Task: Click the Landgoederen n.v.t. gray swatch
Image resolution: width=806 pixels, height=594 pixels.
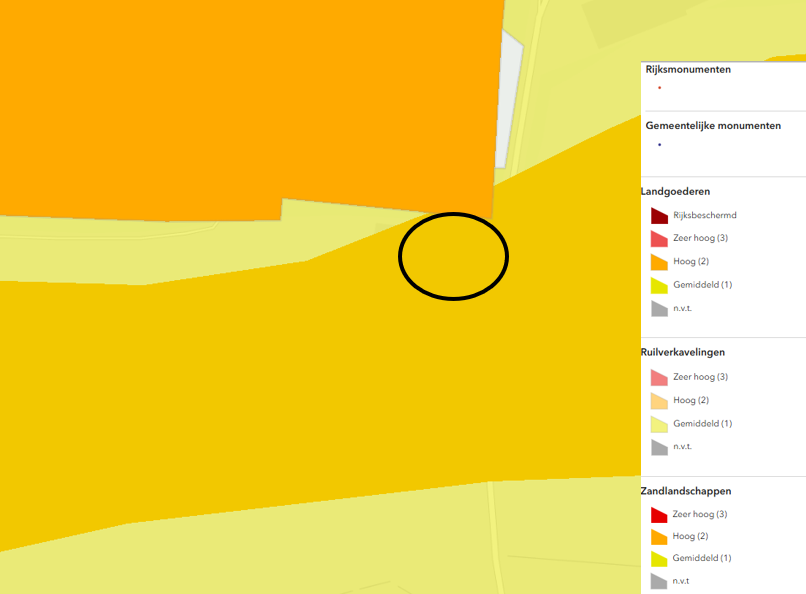Action: (659, 308)
